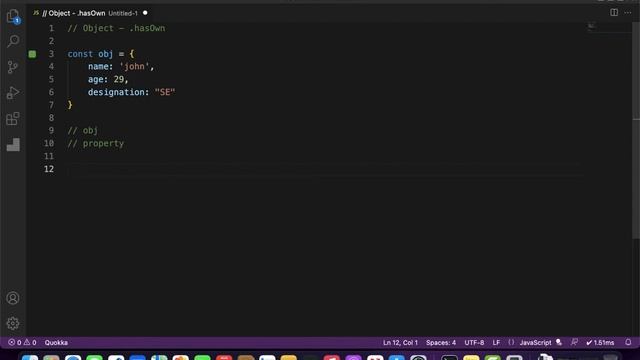
Task: Click the editor vertical scrollbar
Action: (636, 131)
